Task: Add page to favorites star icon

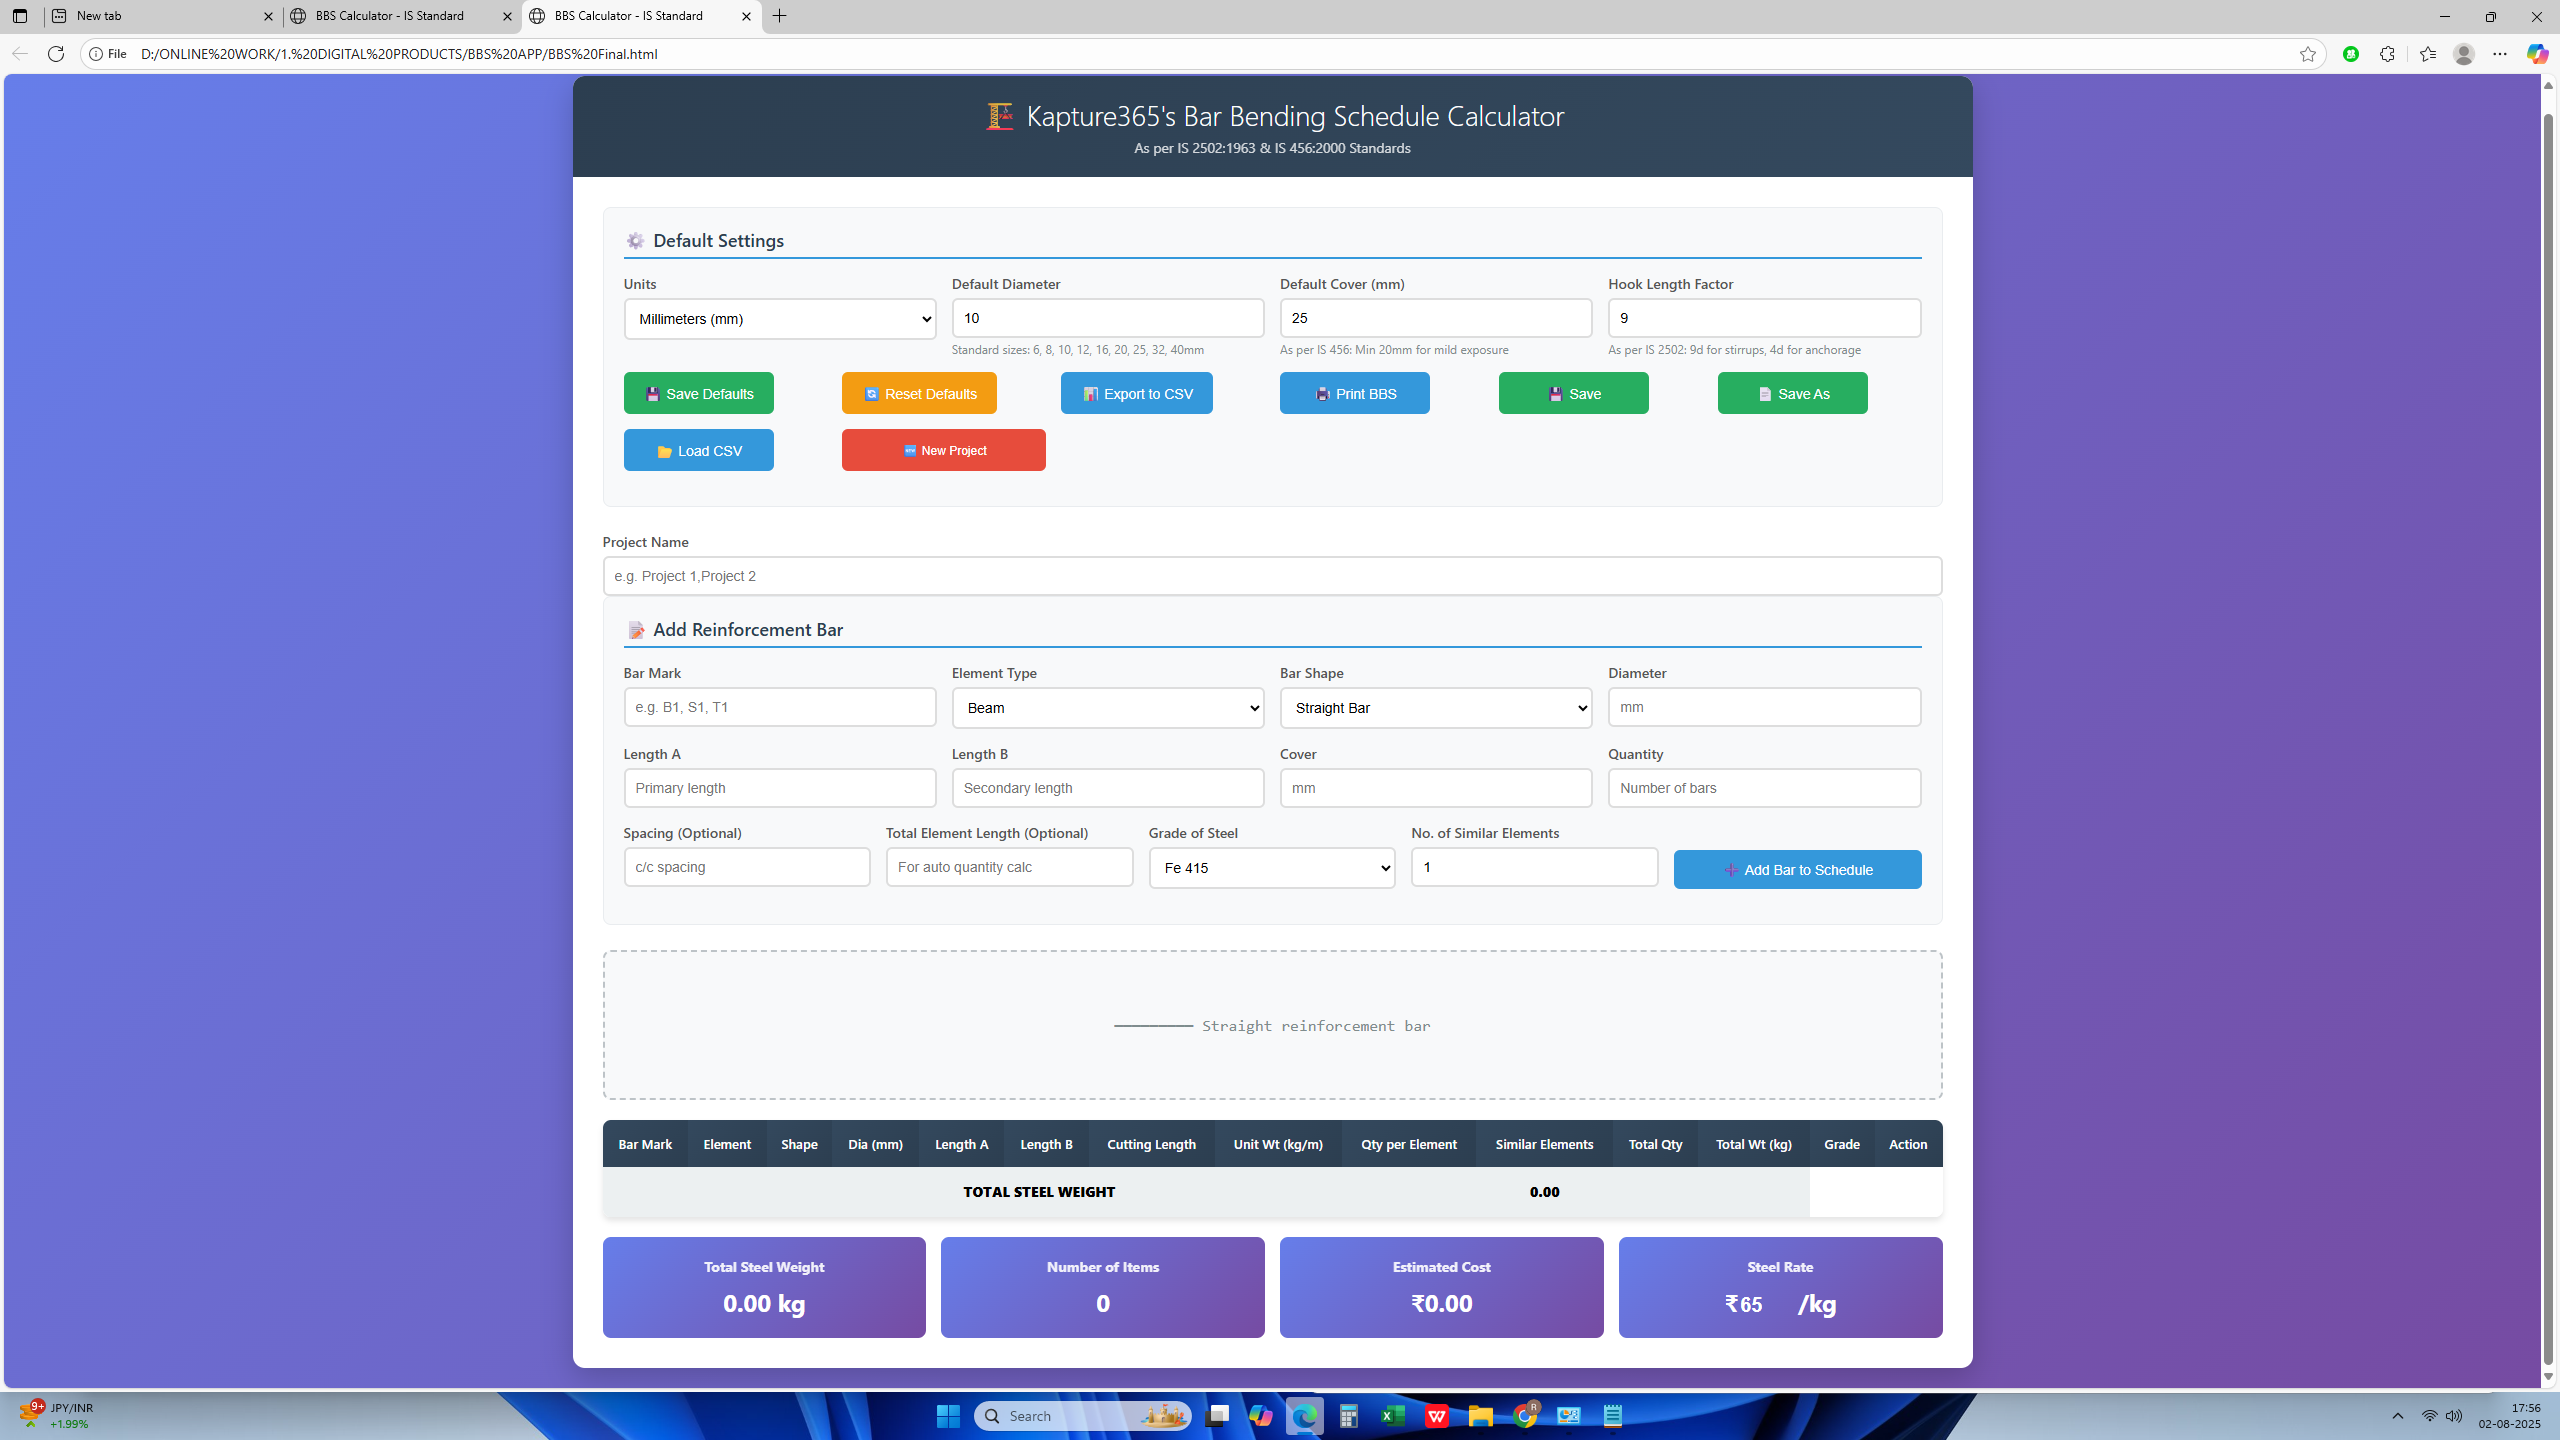Action: click(2307, 54)
